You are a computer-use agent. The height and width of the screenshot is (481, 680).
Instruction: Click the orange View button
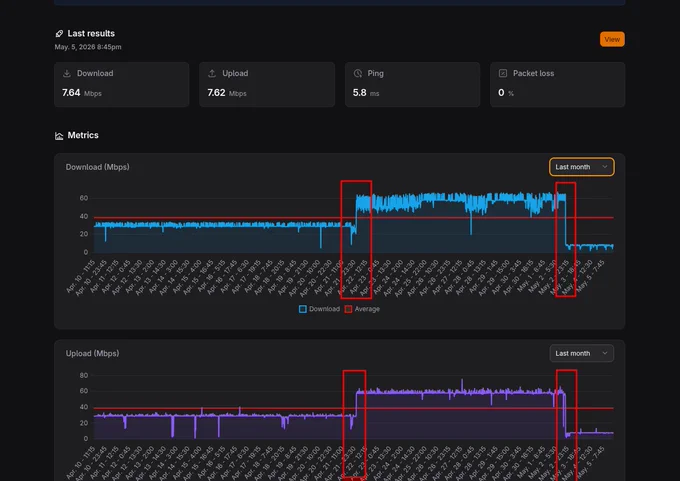(612, 39)
